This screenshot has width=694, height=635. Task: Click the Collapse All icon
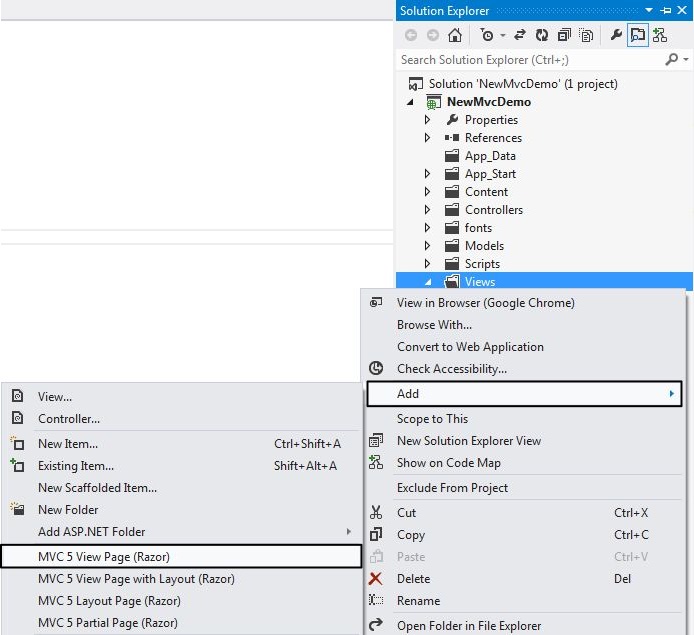pos(564,35)
